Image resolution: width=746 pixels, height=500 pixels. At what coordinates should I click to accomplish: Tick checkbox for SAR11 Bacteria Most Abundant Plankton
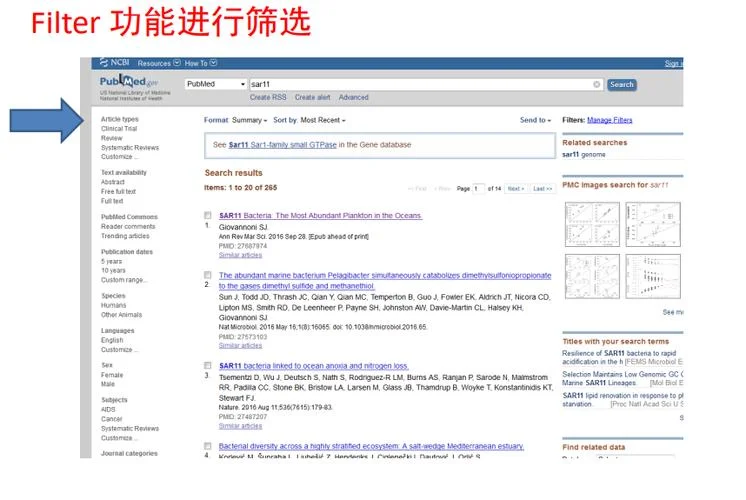pos(207,216)
